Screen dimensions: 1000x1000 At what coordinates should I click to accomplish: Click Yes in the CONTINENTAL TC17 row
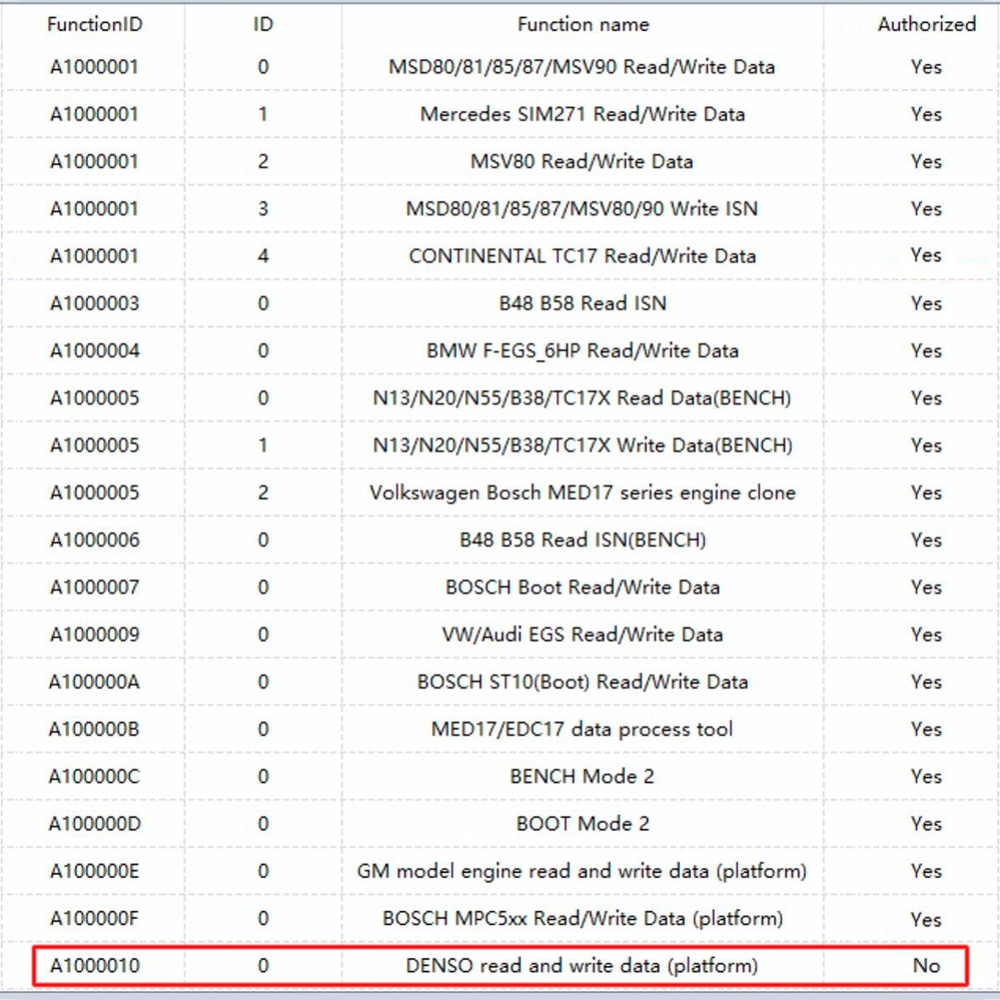point(926,255)
